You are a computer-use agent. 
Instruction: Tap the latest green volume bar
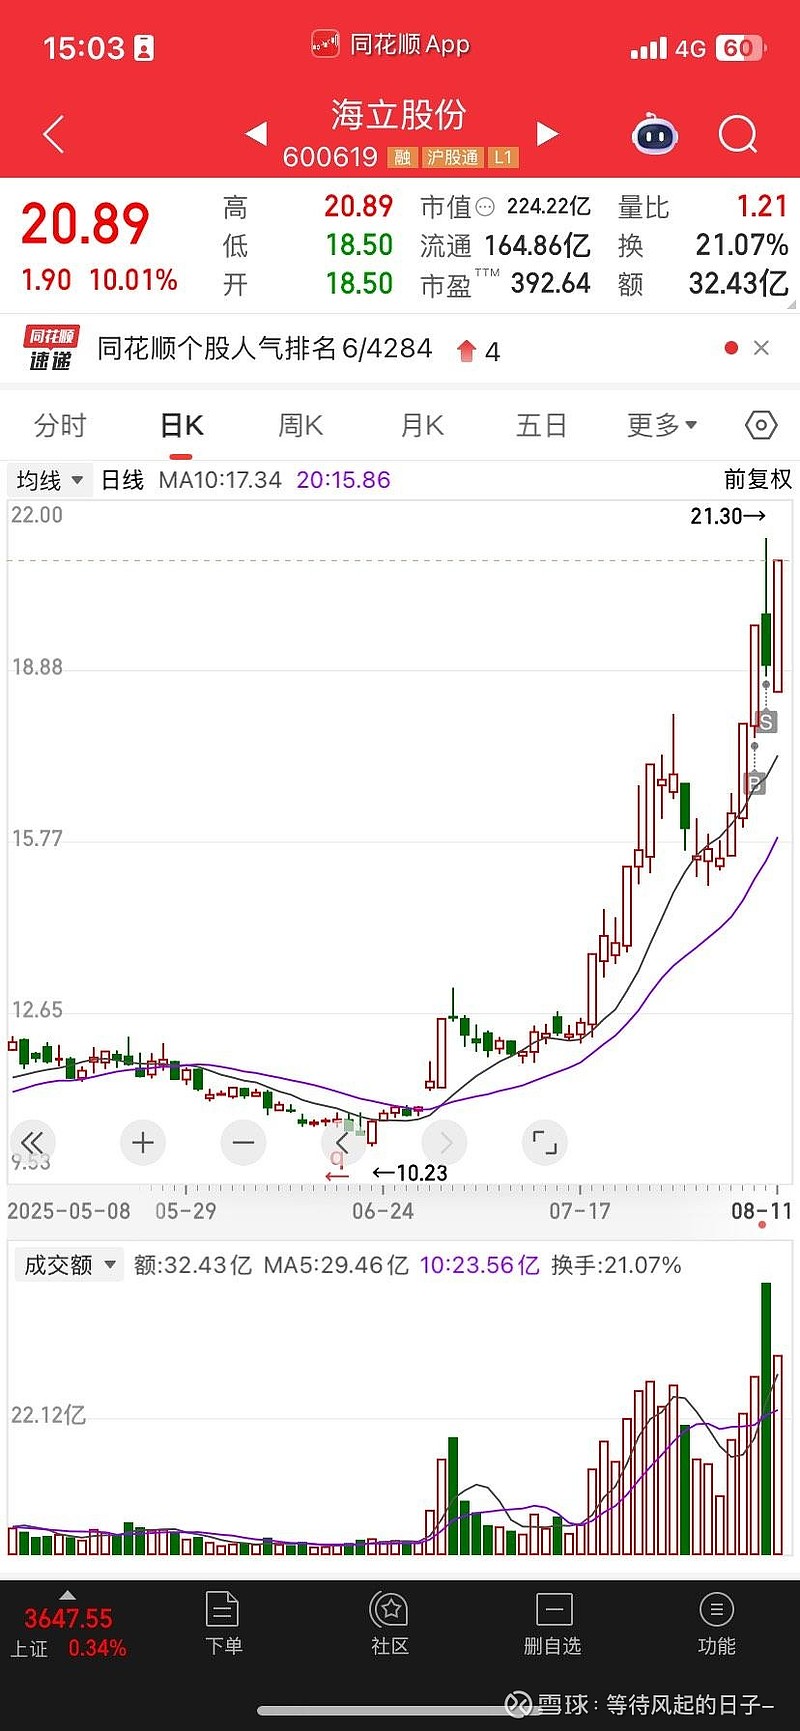pos(766,1418)
